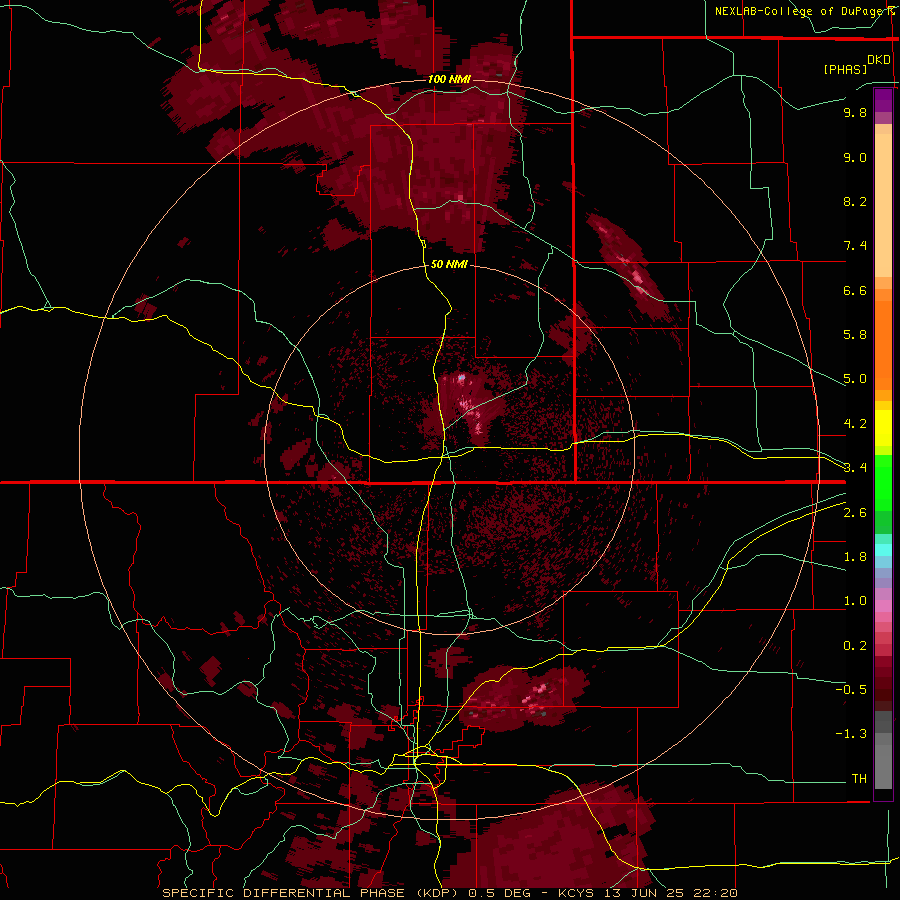Select the 6.6 scale label
Screen dimensions: 900x900
(855, 290)
